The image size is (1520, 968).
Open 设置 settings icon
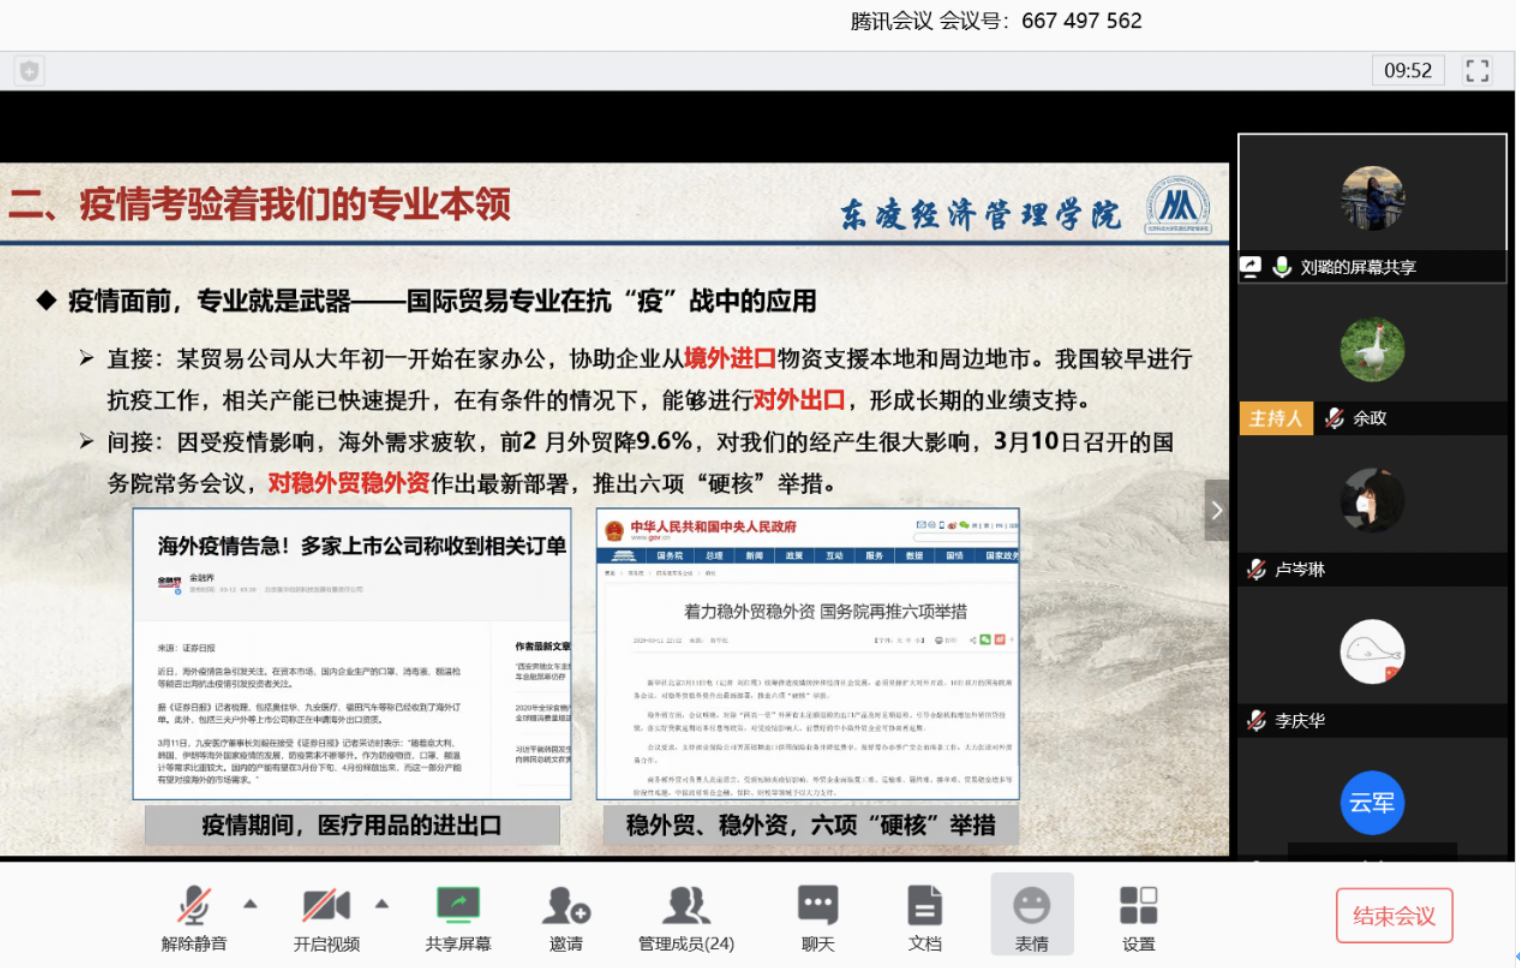[1138, 917]
